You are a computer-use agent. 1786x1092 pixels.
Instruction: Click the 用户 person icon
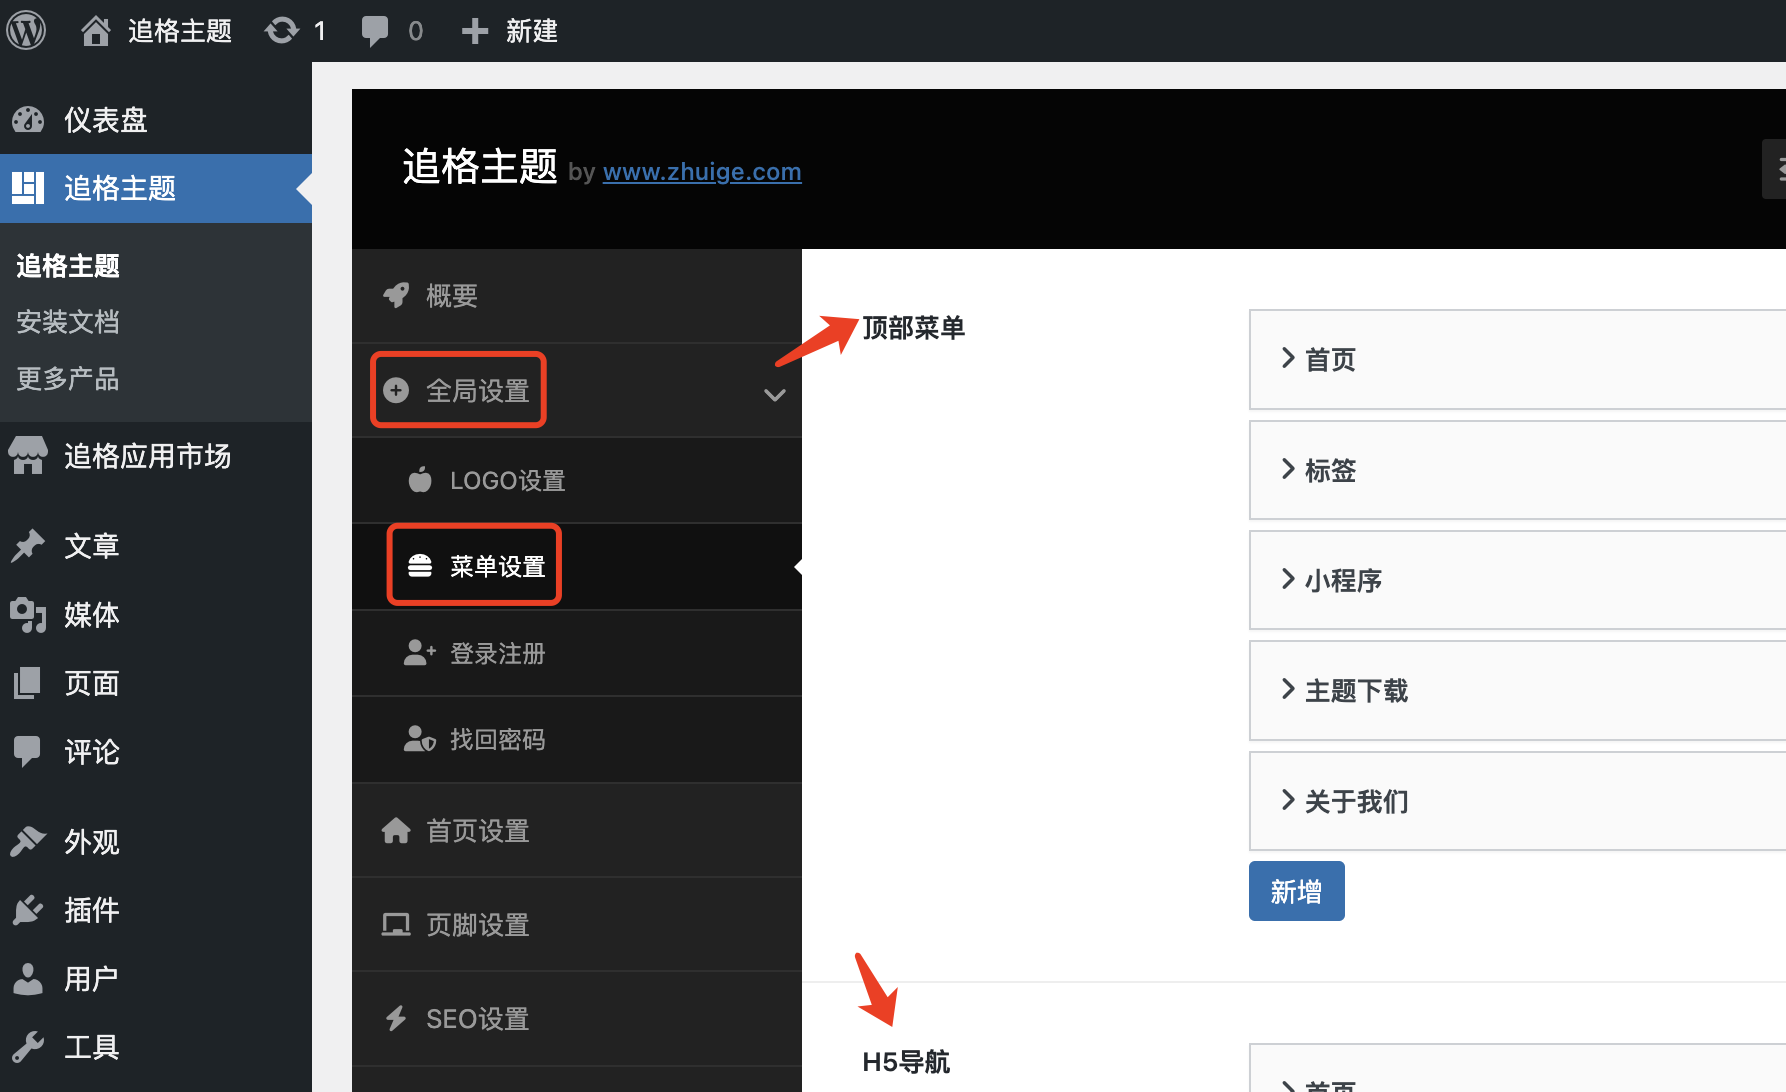tap(28, 979)
